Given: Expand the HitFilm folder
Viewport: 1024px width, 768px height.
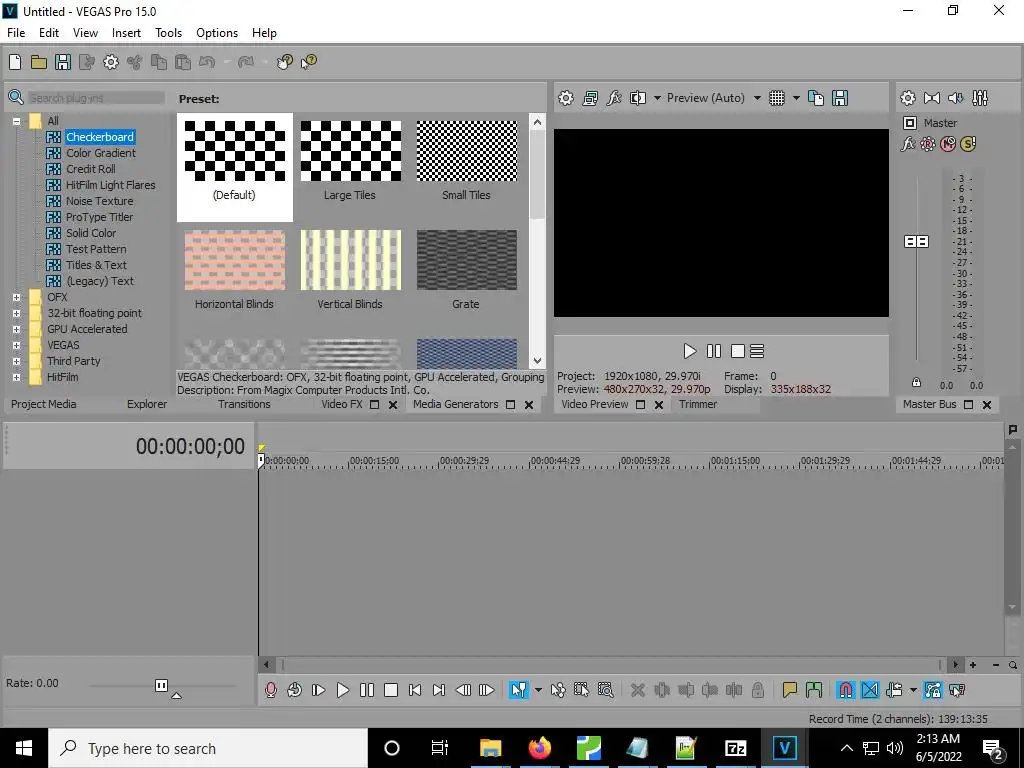Looking at the screenshot, I should pyautogui.click(x=16, y=377).
